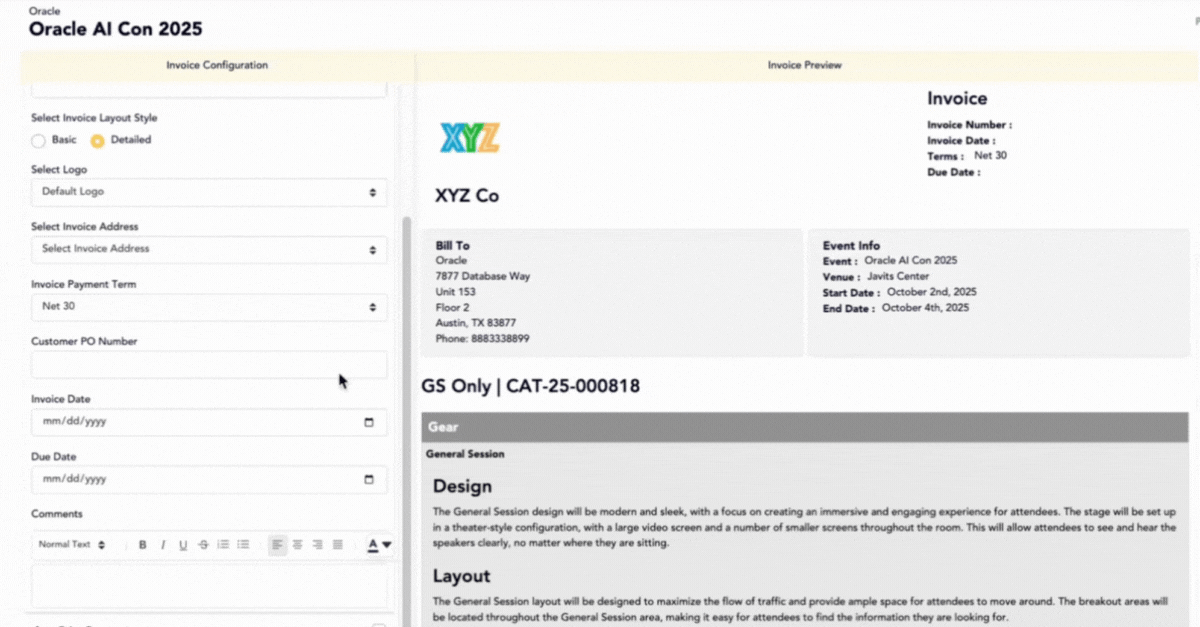Switch to the Invoice Configuration tab
This screenshot has width=1200, height=627.
coord(217,66)
